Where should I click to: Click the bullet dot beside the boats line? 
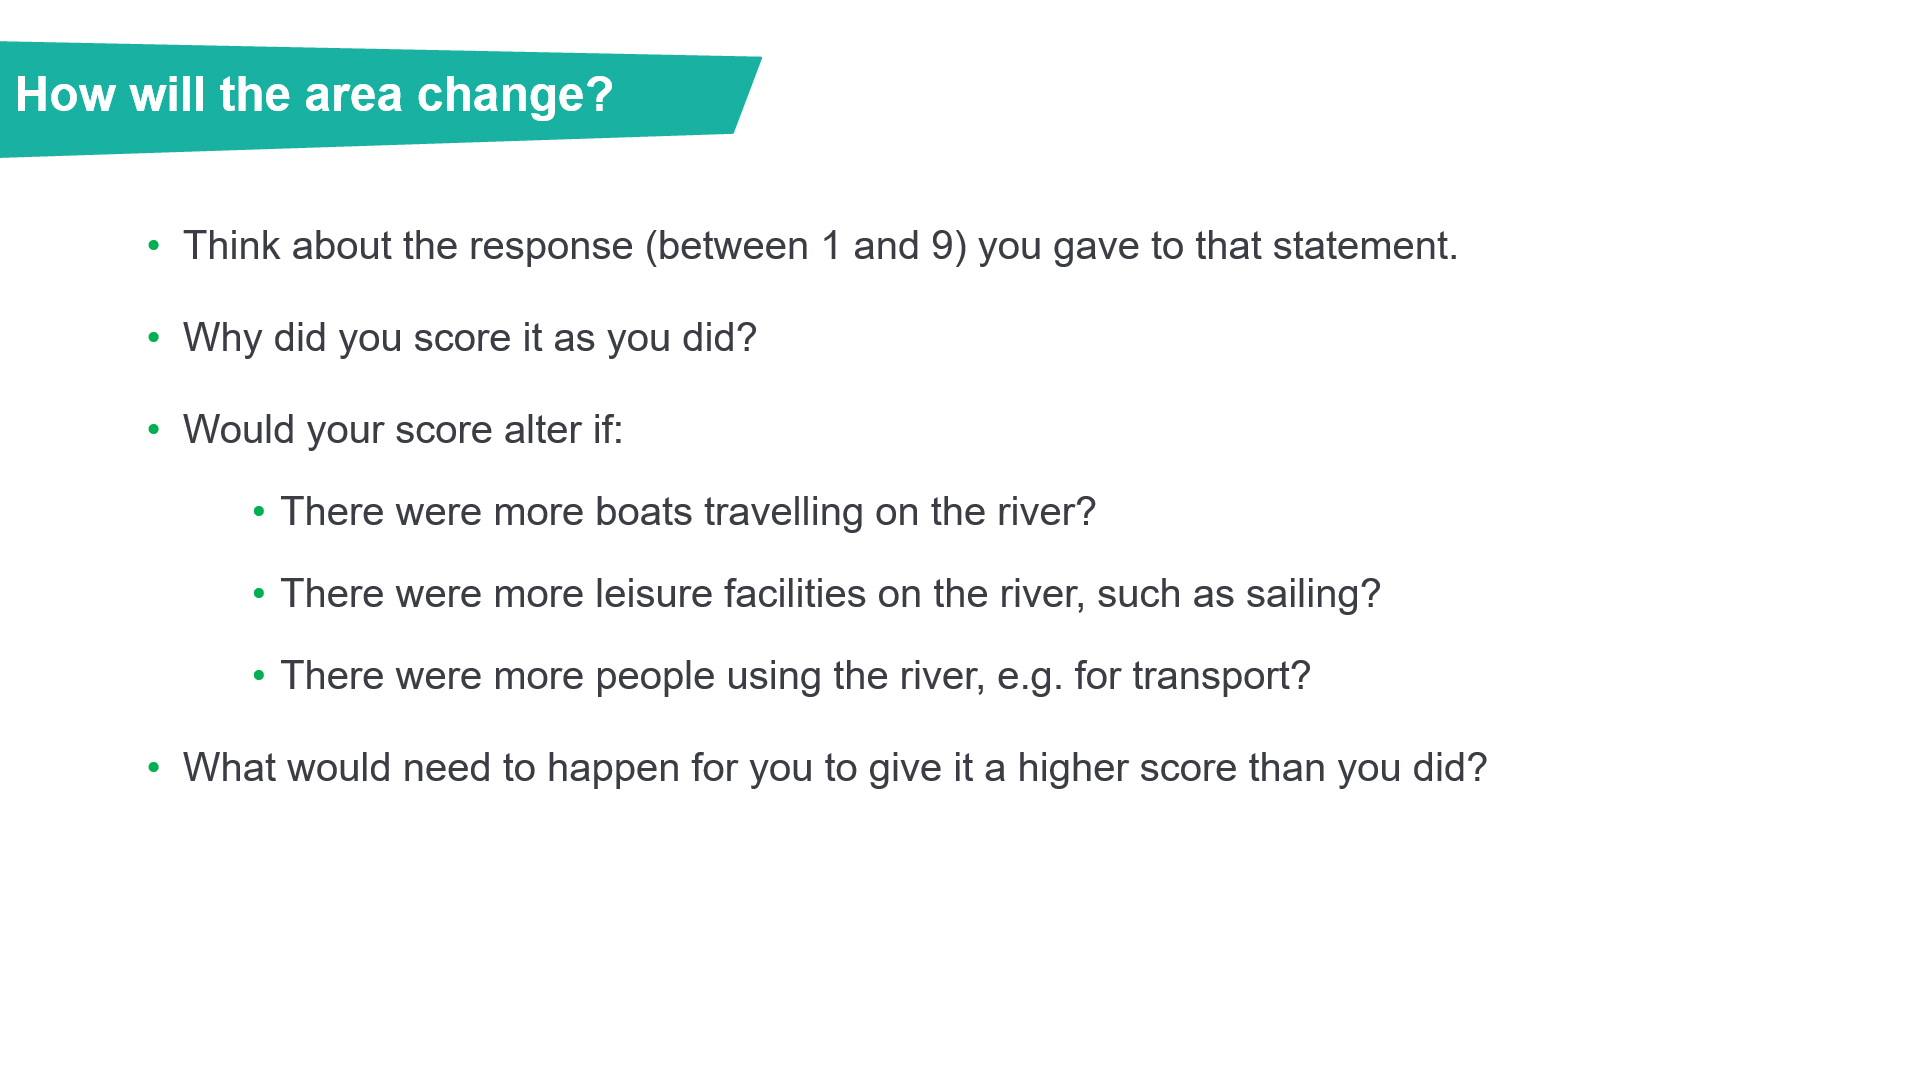pos(259,511)
